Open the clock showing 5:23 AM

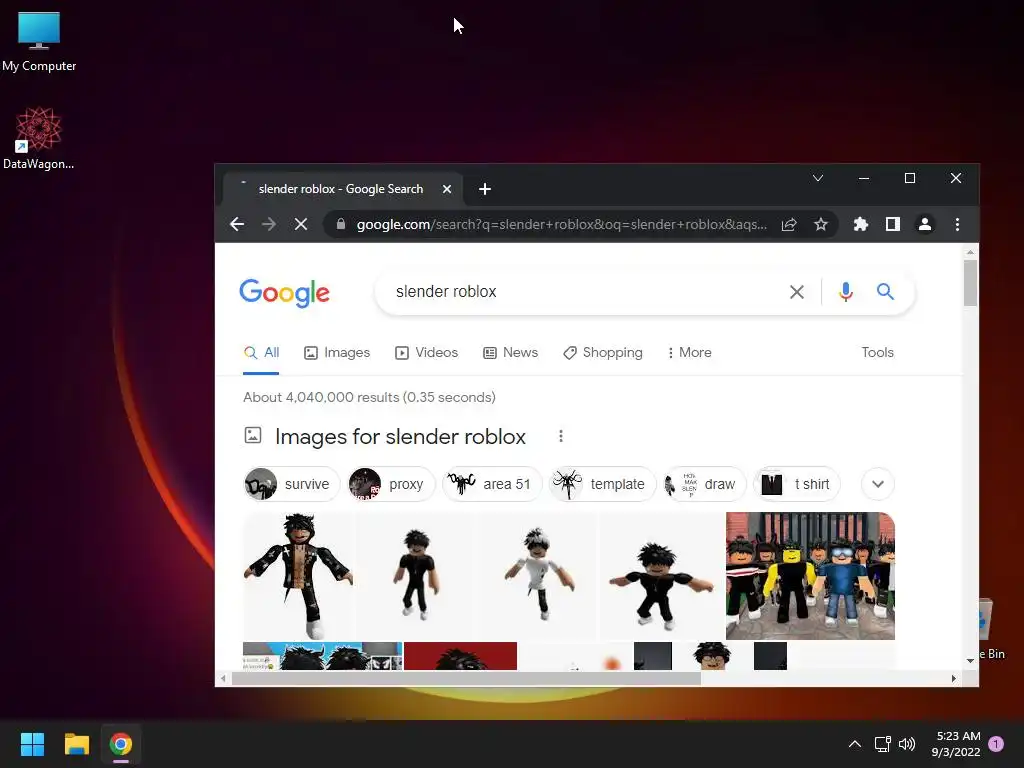coord(956,744)
